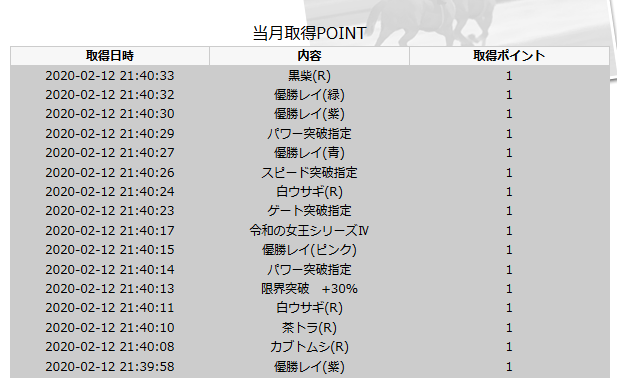Click timestamp 2020-02-12 21:40:29
Screen dimensions: 617x378
(x=110, y=134)
